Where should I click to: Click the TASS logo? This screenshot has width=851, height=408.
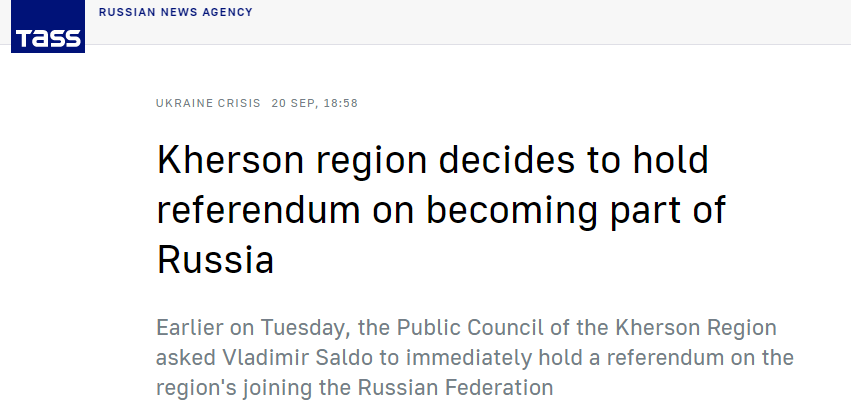48,27
